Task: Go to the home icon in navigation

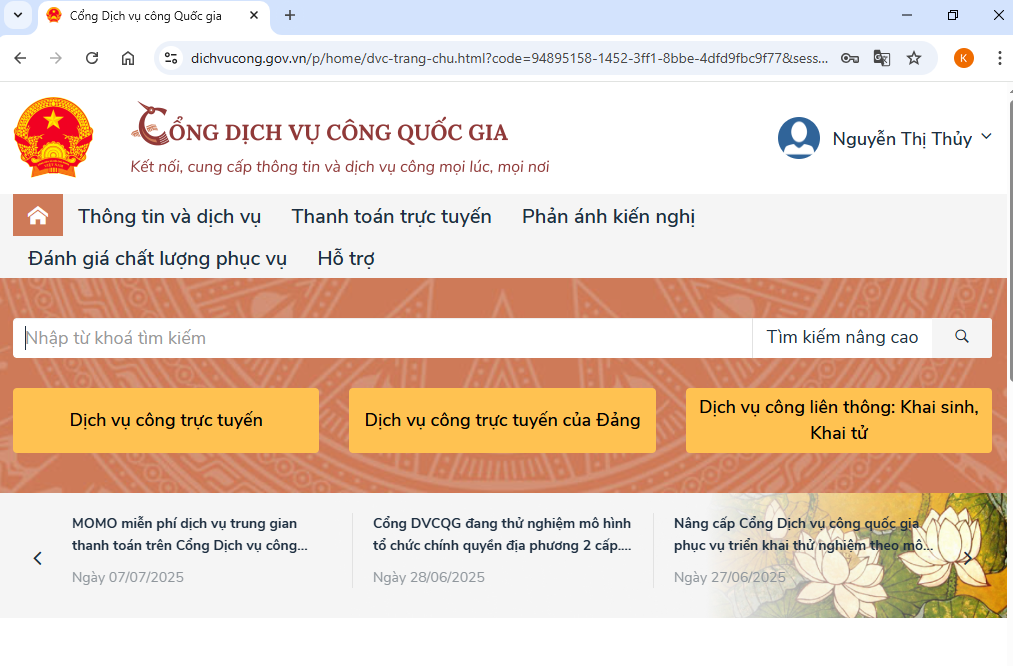Action: [x=38, y=215]
